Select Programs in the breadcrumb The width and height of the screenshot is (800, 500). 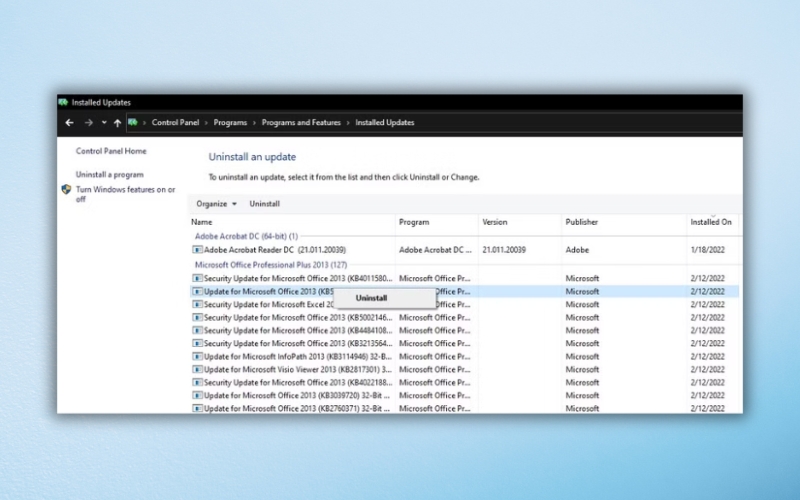(230, 122)
